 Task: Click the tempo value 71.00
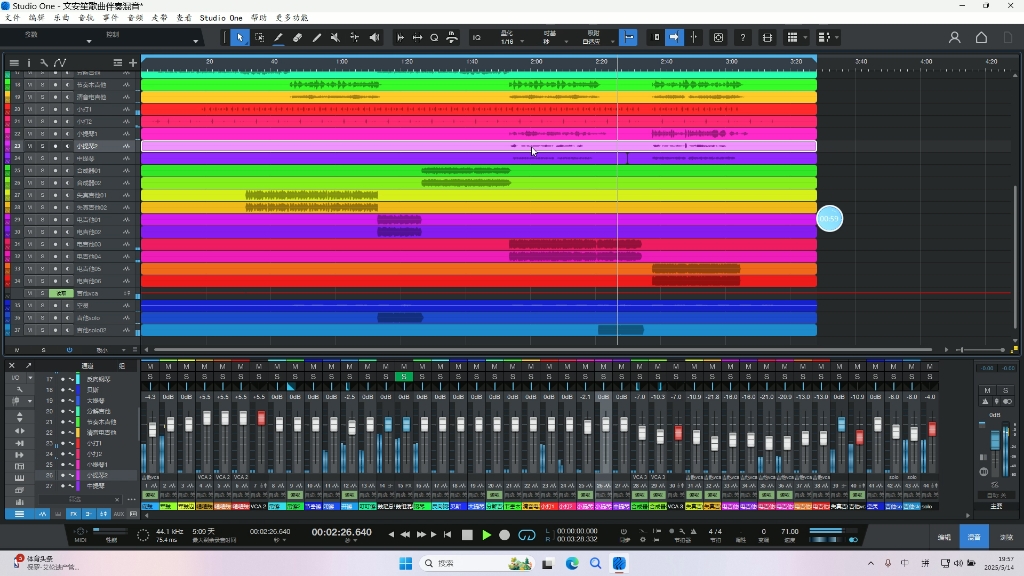[790, 532]
